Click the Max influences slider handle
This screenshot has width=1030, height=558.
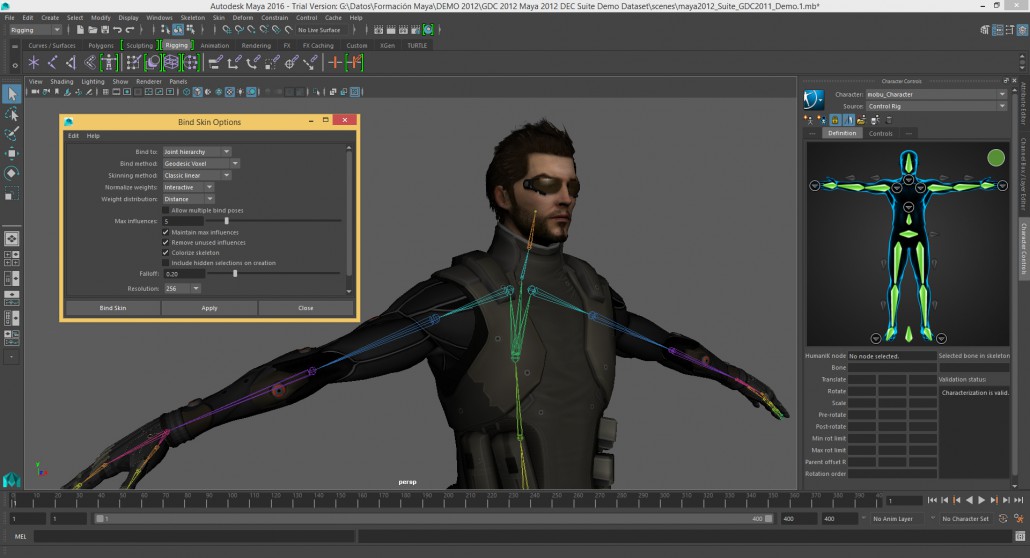click(x=226, y=221)
